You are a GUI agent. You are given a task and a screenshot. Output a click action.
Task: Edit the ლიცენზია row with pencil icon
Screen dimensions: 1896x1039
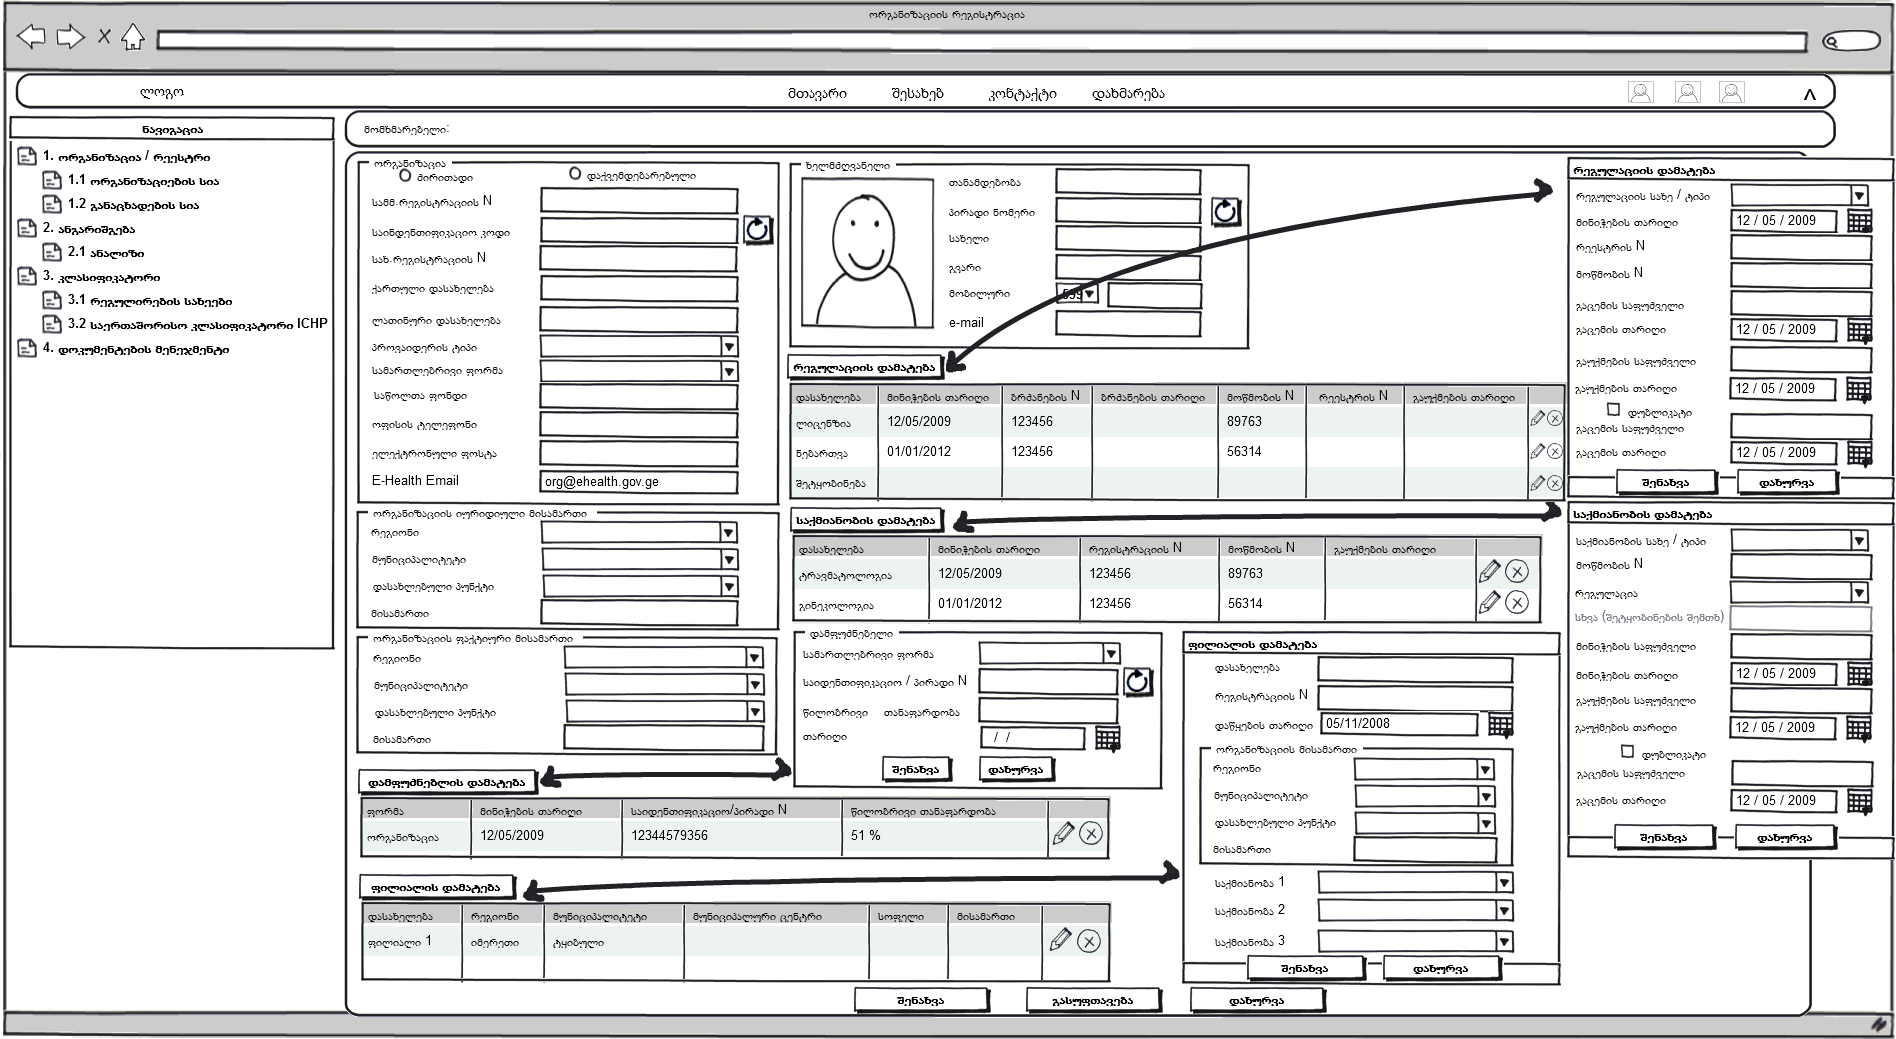click(1537, 419)
